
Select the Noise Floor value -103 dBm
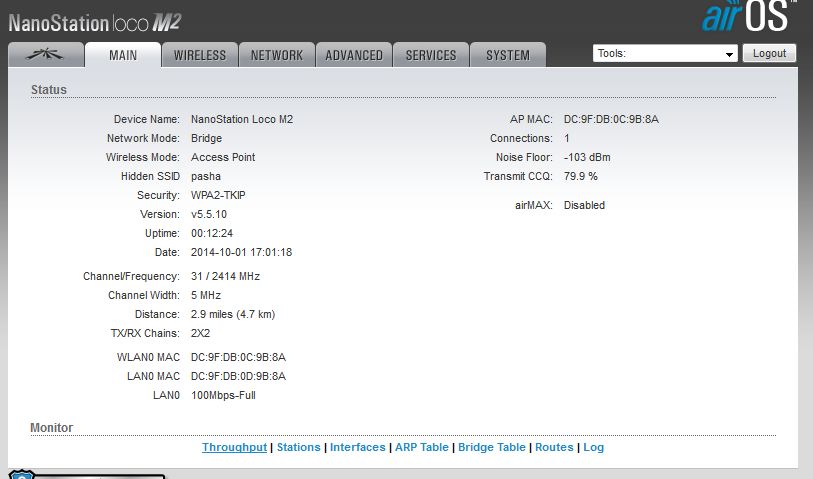pyautogui.click(x=587, y=157)
